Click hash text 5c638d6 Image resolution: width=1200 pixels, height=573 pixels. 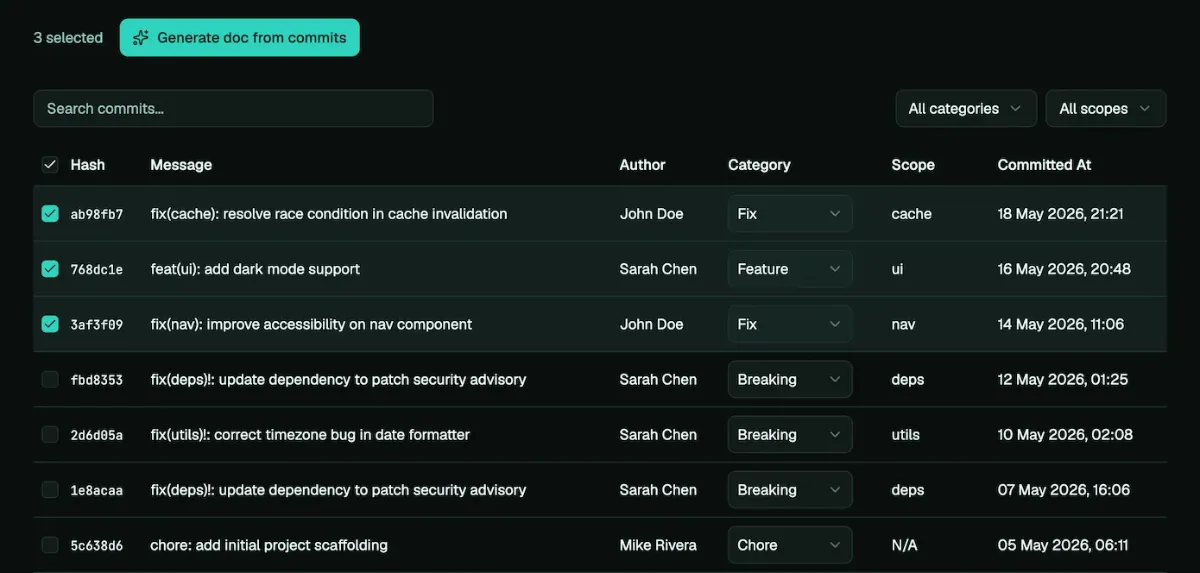point(97,545)
